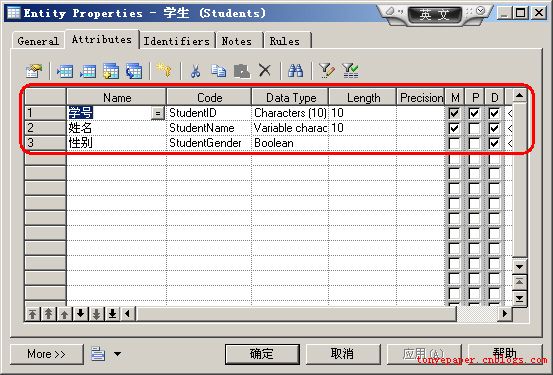Click the Length cell for StudentName
This screenshot has height=375, width=553.
pyautogui.click(x=363, y=128)
